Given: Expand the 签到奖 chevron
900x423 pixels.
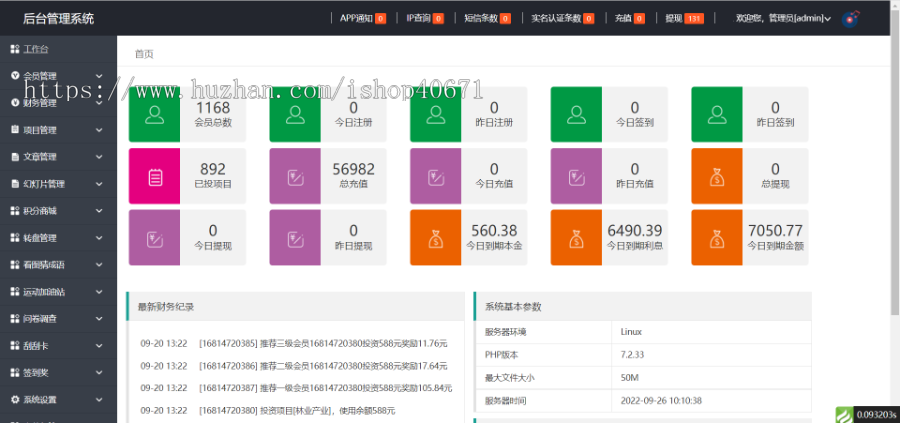Looking at the screenshot, I should click(99, 373).
